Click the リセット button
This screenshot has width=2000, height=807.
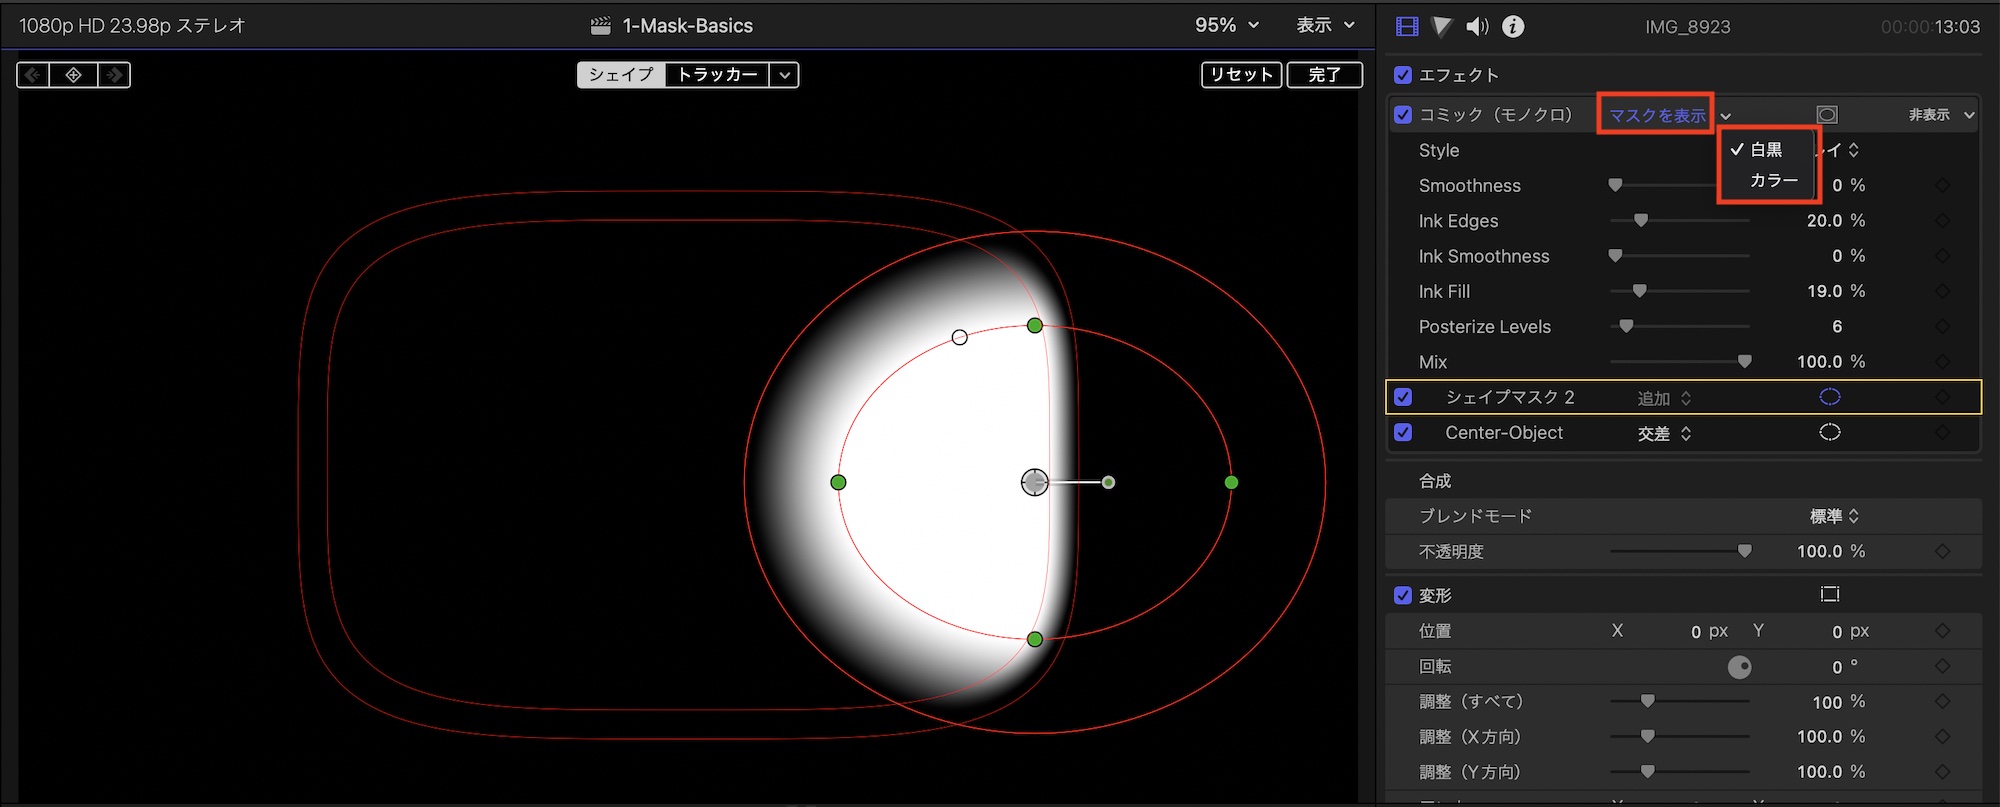click(1241, 75)
